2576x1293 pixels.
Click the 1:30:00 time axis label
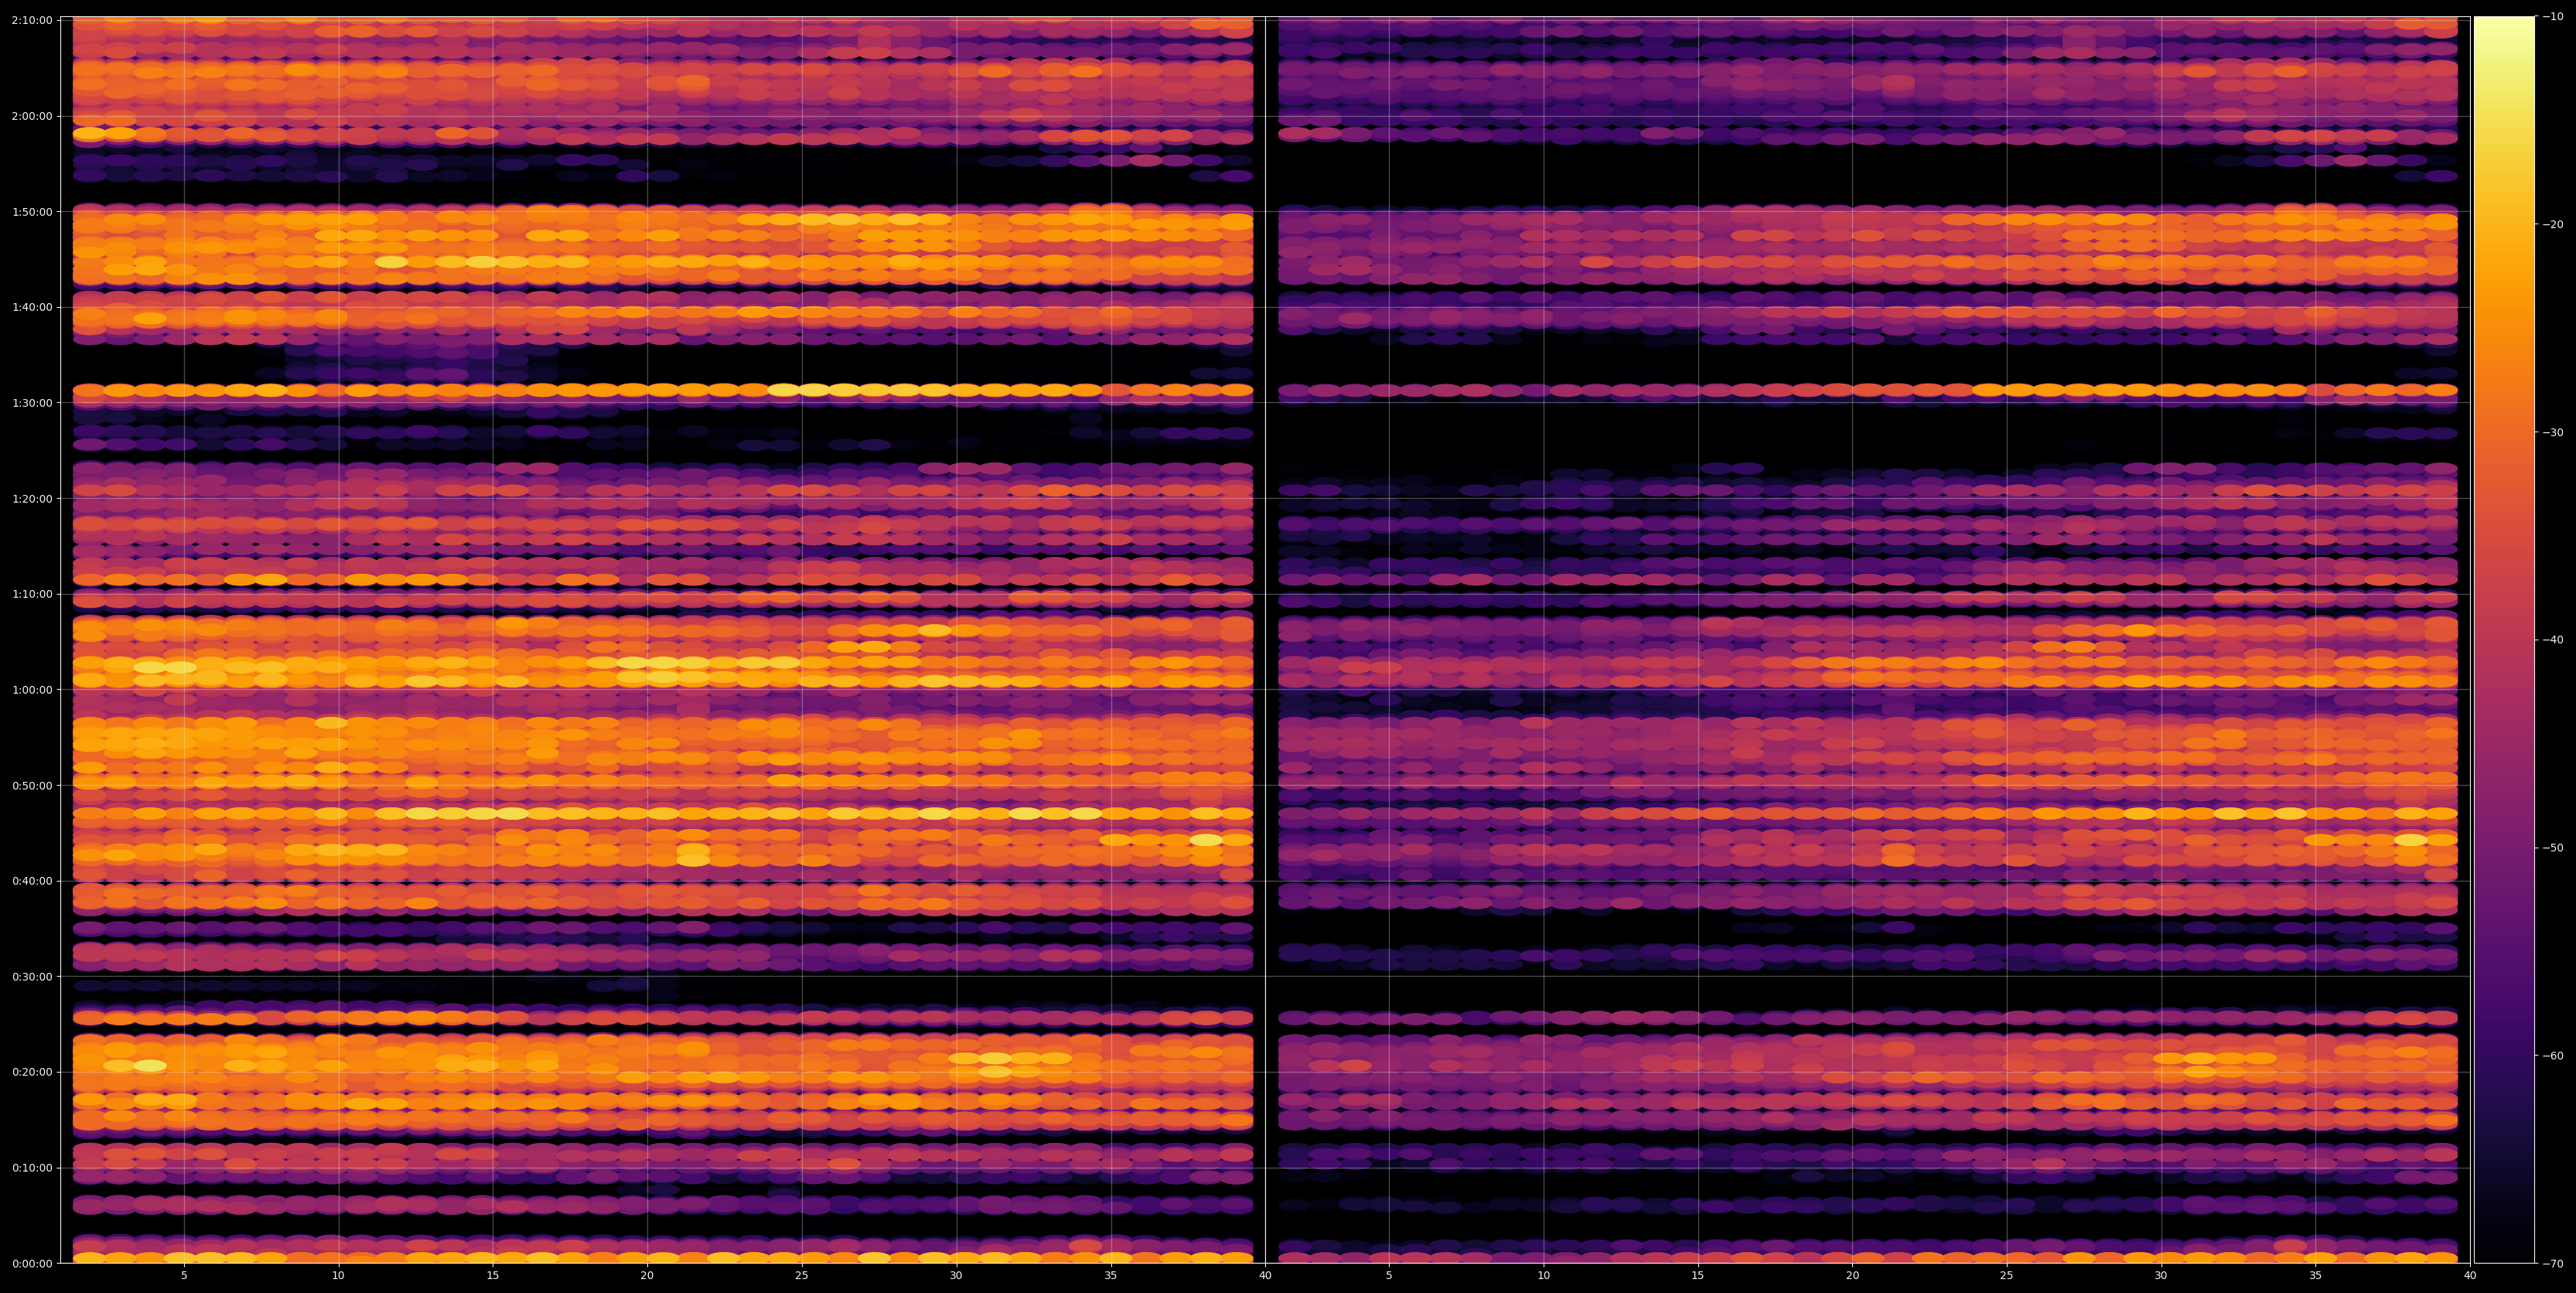pos(33,403)
